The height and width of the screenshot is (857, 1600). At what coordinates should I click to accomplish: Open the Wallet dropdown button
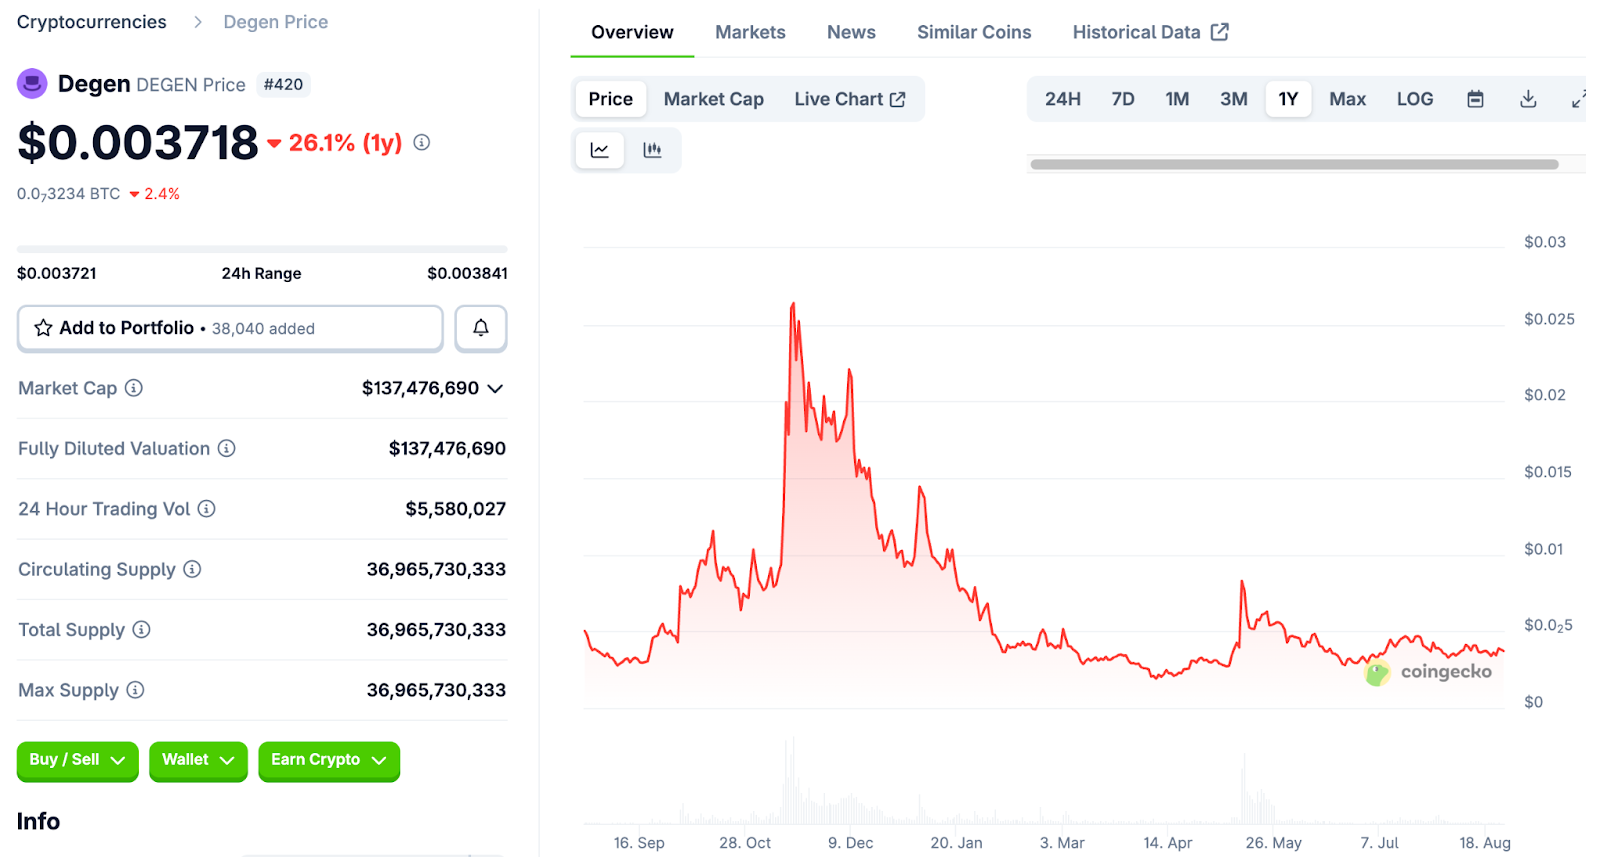(x=198, y=760)
